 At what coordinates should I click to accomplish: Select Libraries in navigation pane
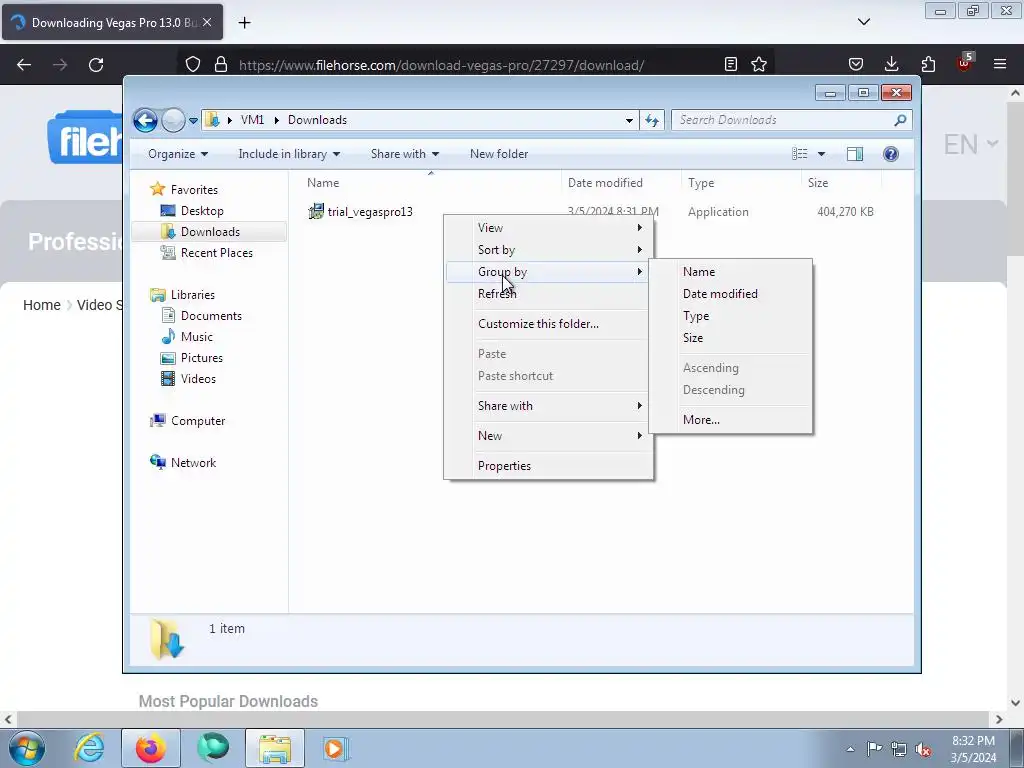point(193,295)
